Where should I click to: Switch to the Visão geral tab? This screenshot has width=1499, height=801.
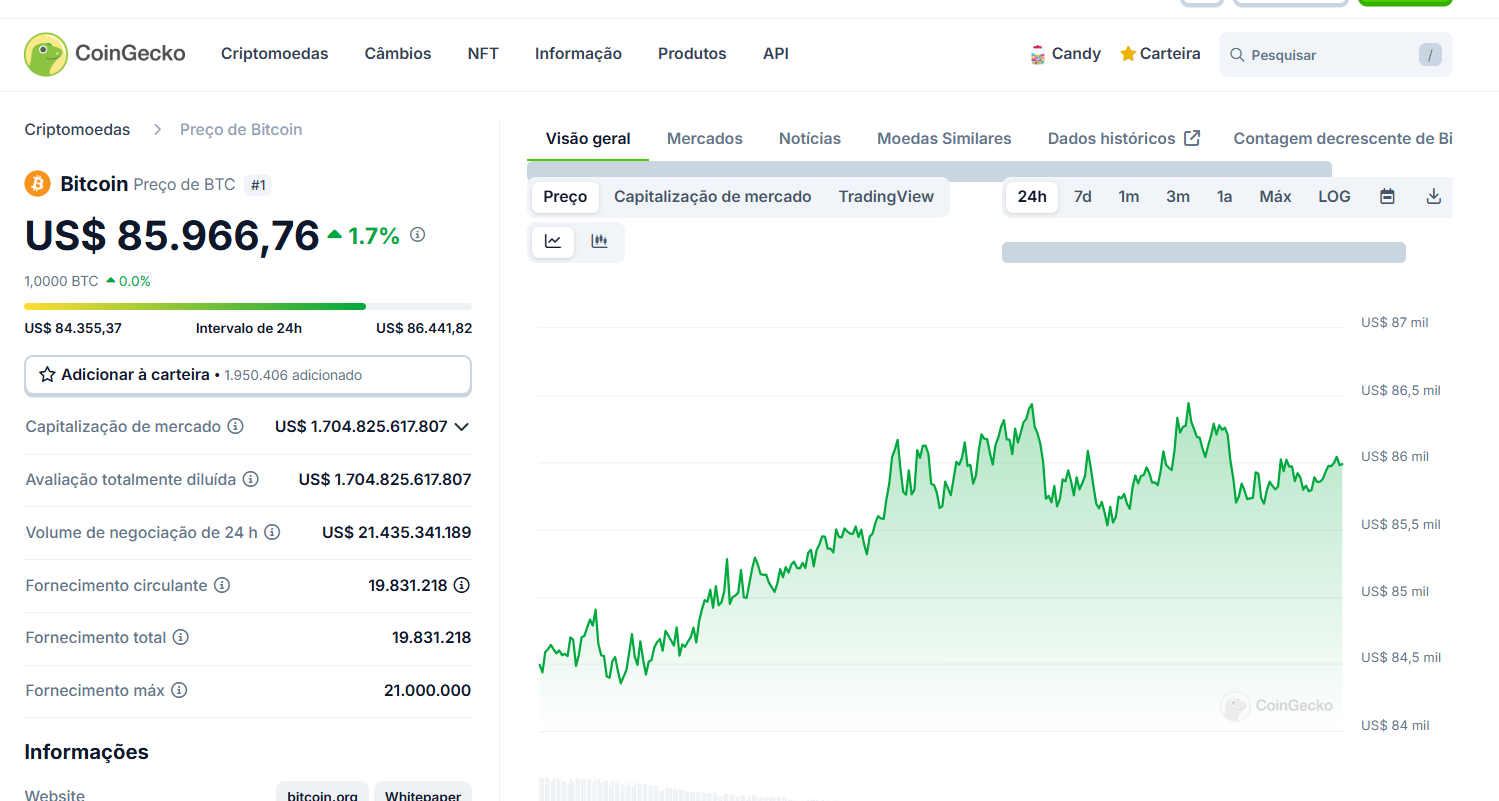pyautogui.click(x=588, y=139)
